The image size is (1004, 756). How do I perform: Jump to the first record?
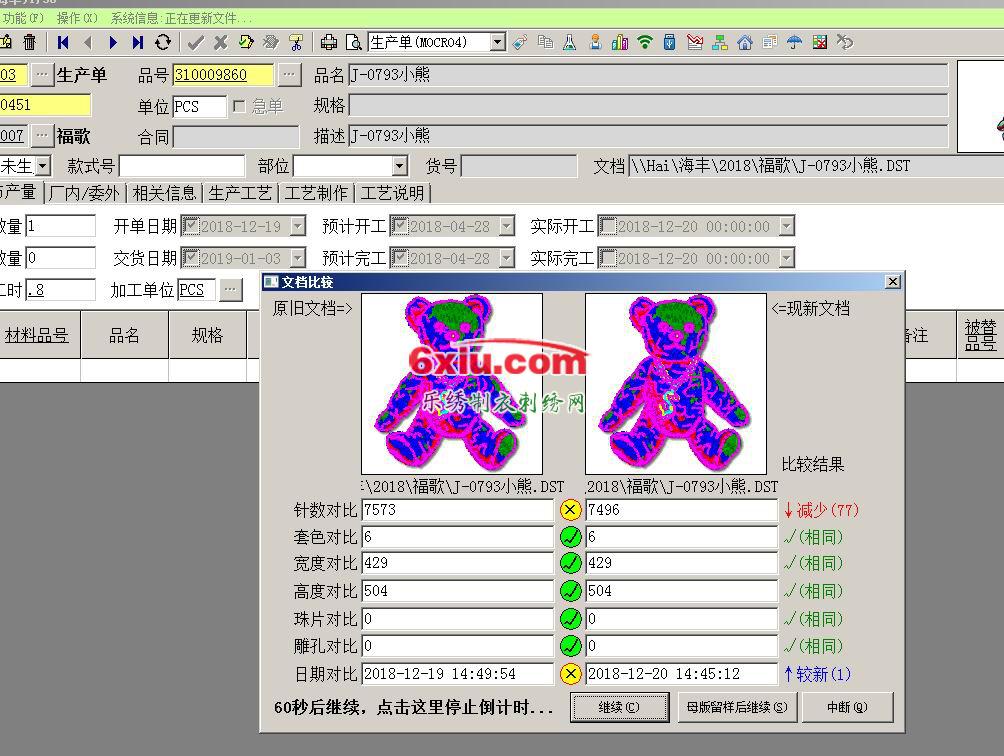tap(63, 42)
